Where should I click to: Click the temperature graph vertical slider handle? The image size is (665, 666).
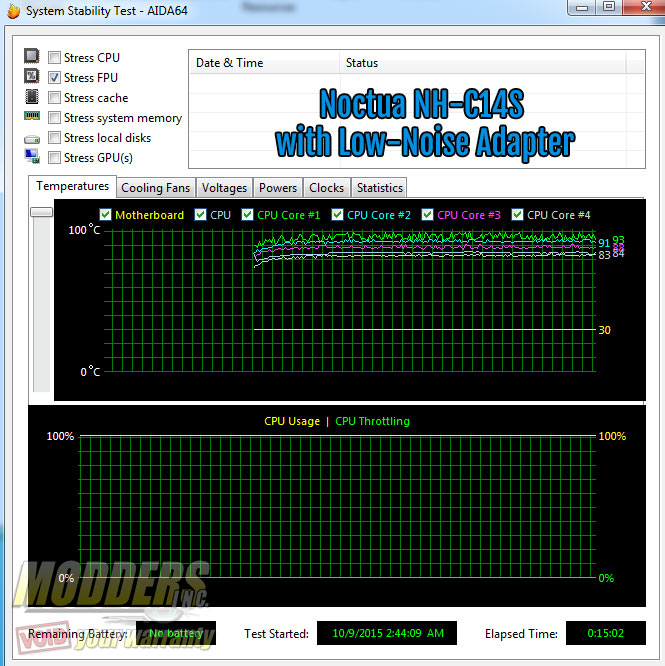click(x=42, y=212)
